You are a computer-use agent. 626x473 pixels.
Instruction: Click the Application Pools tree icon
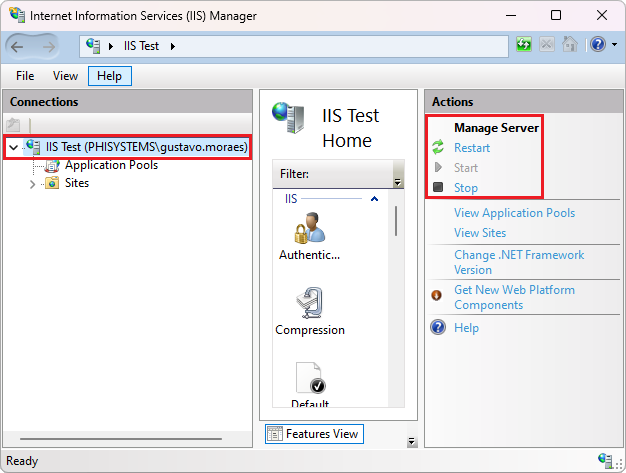pyautogui.click(x=52, y=165)
